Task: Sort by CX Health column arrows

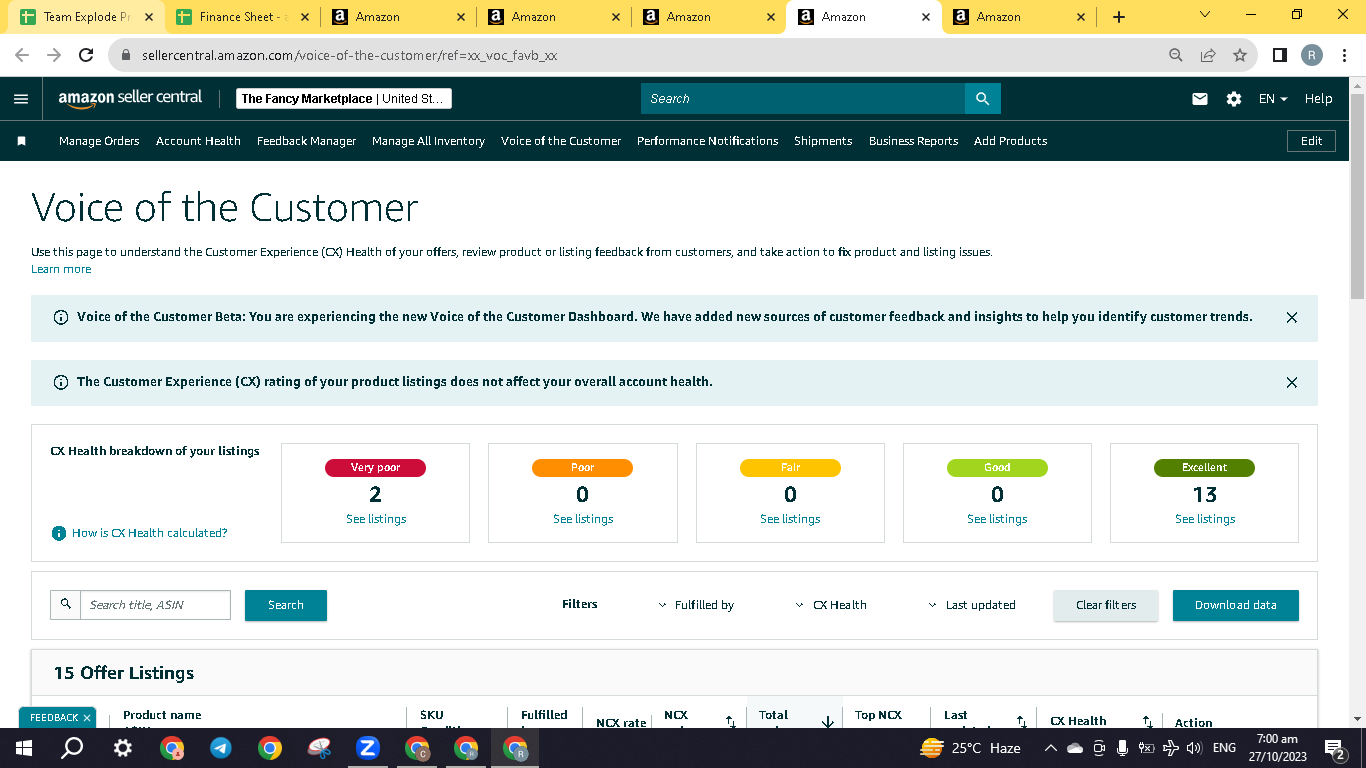Action: pyautogui.click(x=1147, y=722)
